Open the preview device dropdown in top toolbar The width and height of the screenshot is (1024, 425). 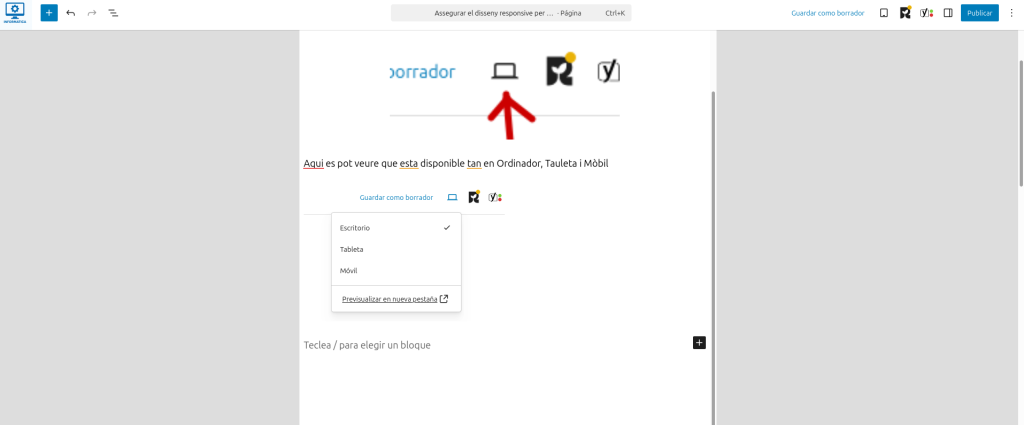click(x=884, y=13)
